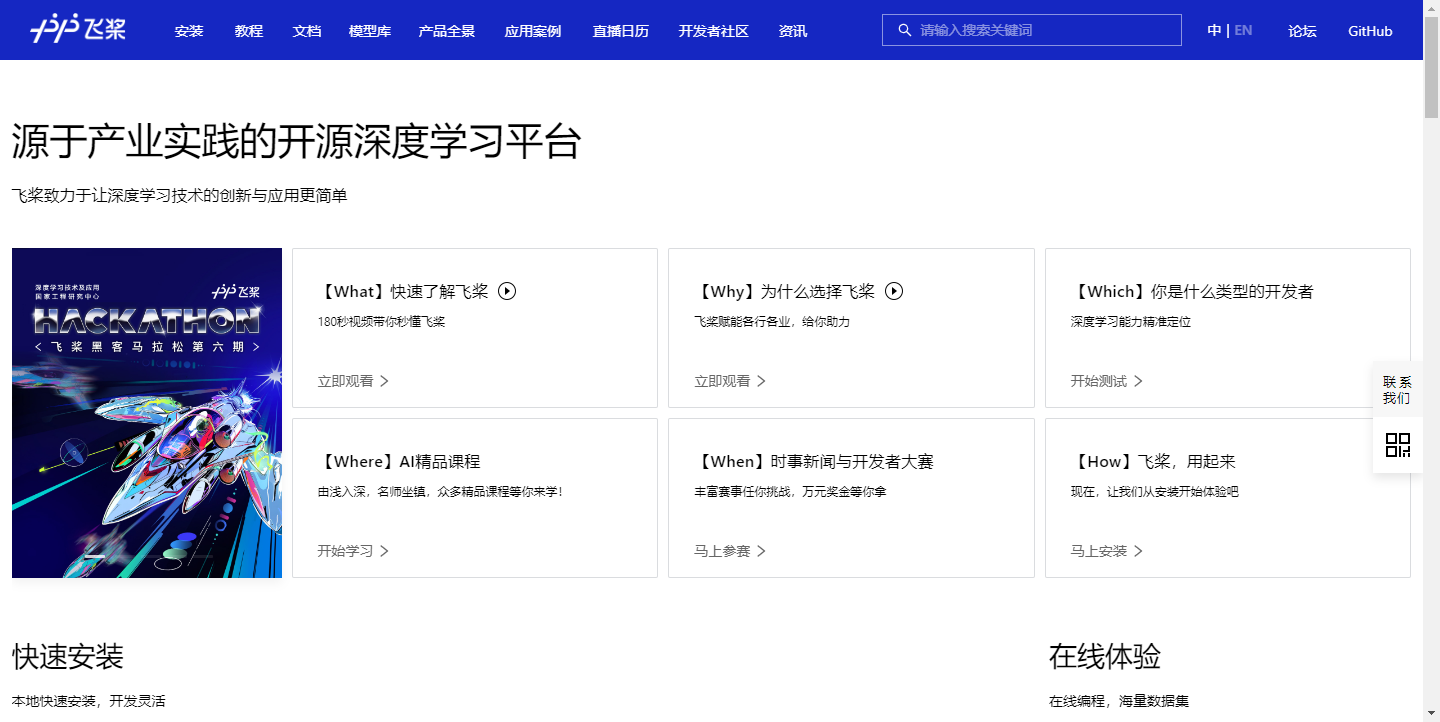
Task: Open the 论坛 link
Action: tap(1302, 31)
